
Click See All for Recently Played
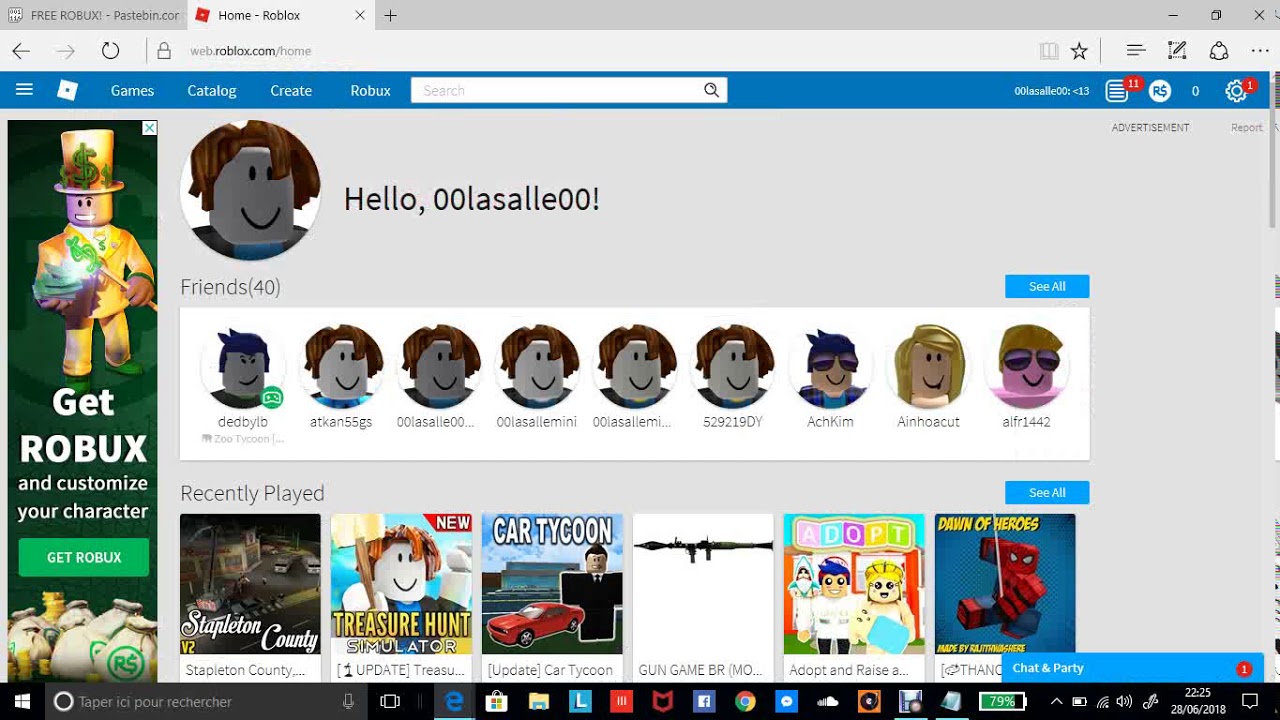click(1047, 493)
